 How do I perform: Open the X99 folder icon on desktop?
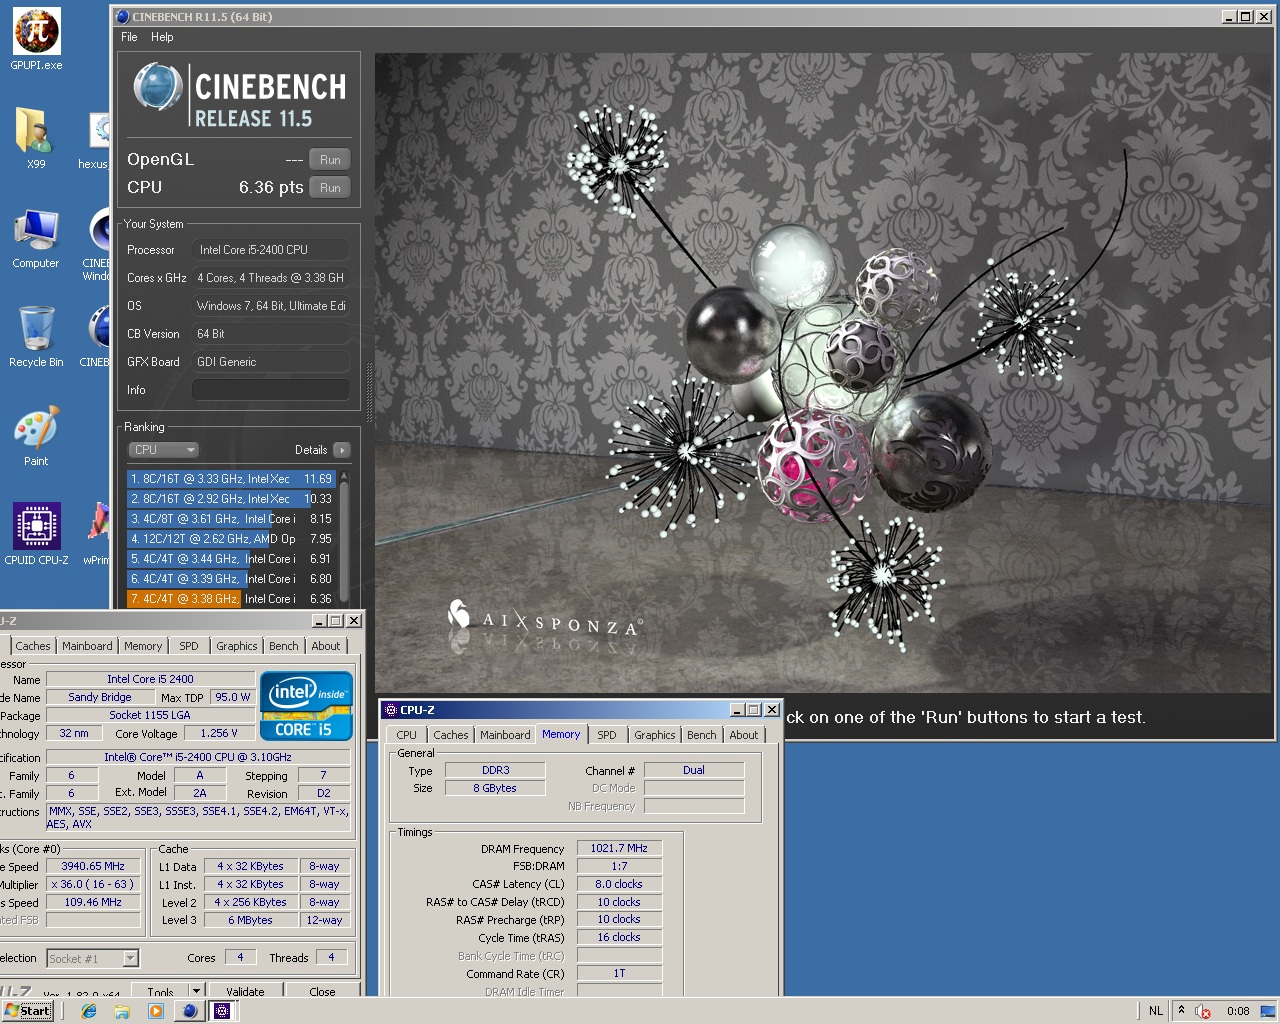pyautogui.click(x=36, y=137)
